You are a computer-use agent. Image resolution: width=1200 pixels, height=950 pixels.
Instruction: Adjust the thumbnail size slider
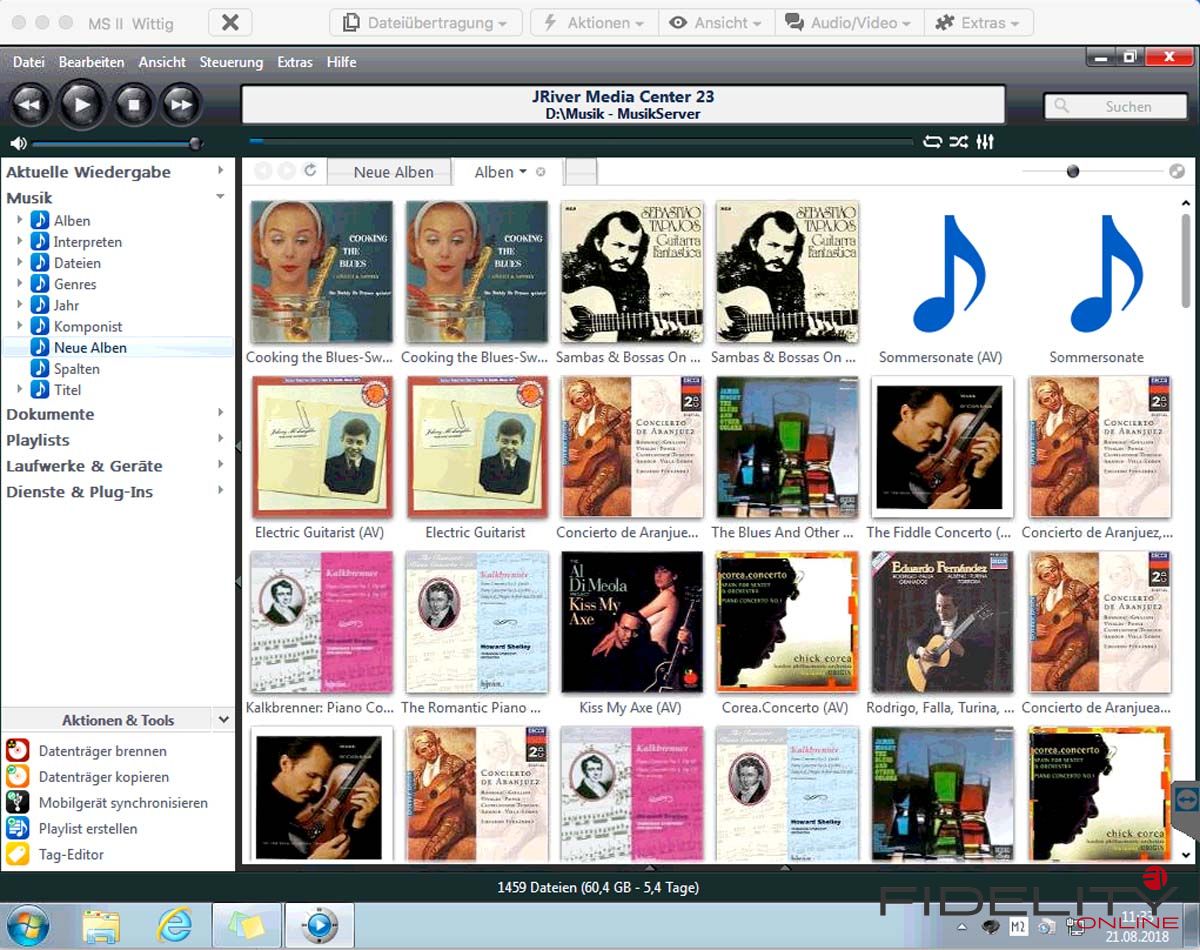tap(1073, 171)
